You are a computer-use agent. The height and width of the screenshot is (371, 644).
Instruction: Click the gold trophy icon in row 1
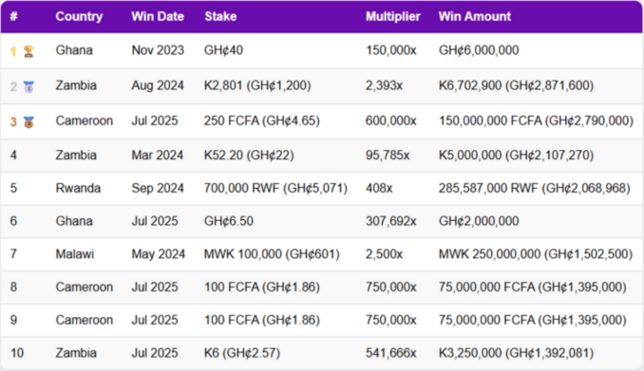click(28, 51)
